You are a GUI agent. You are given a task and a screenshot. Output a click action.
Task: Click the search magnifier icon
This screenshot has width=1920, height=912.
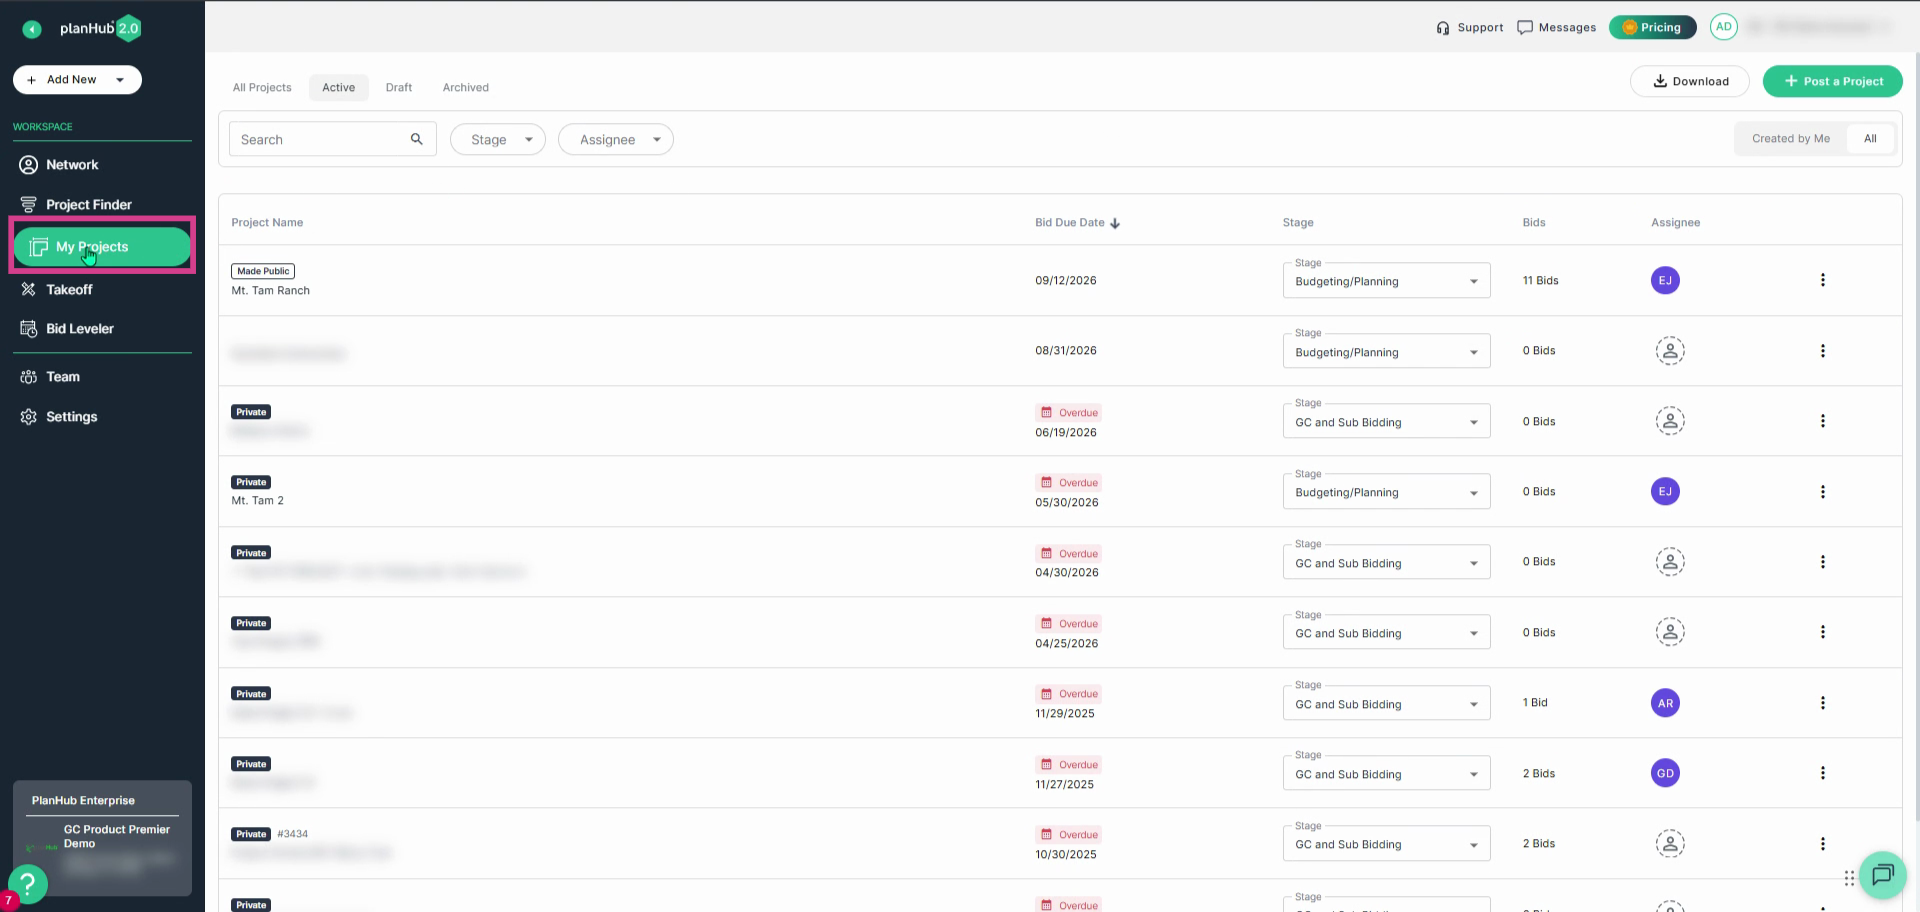[417, 140]
